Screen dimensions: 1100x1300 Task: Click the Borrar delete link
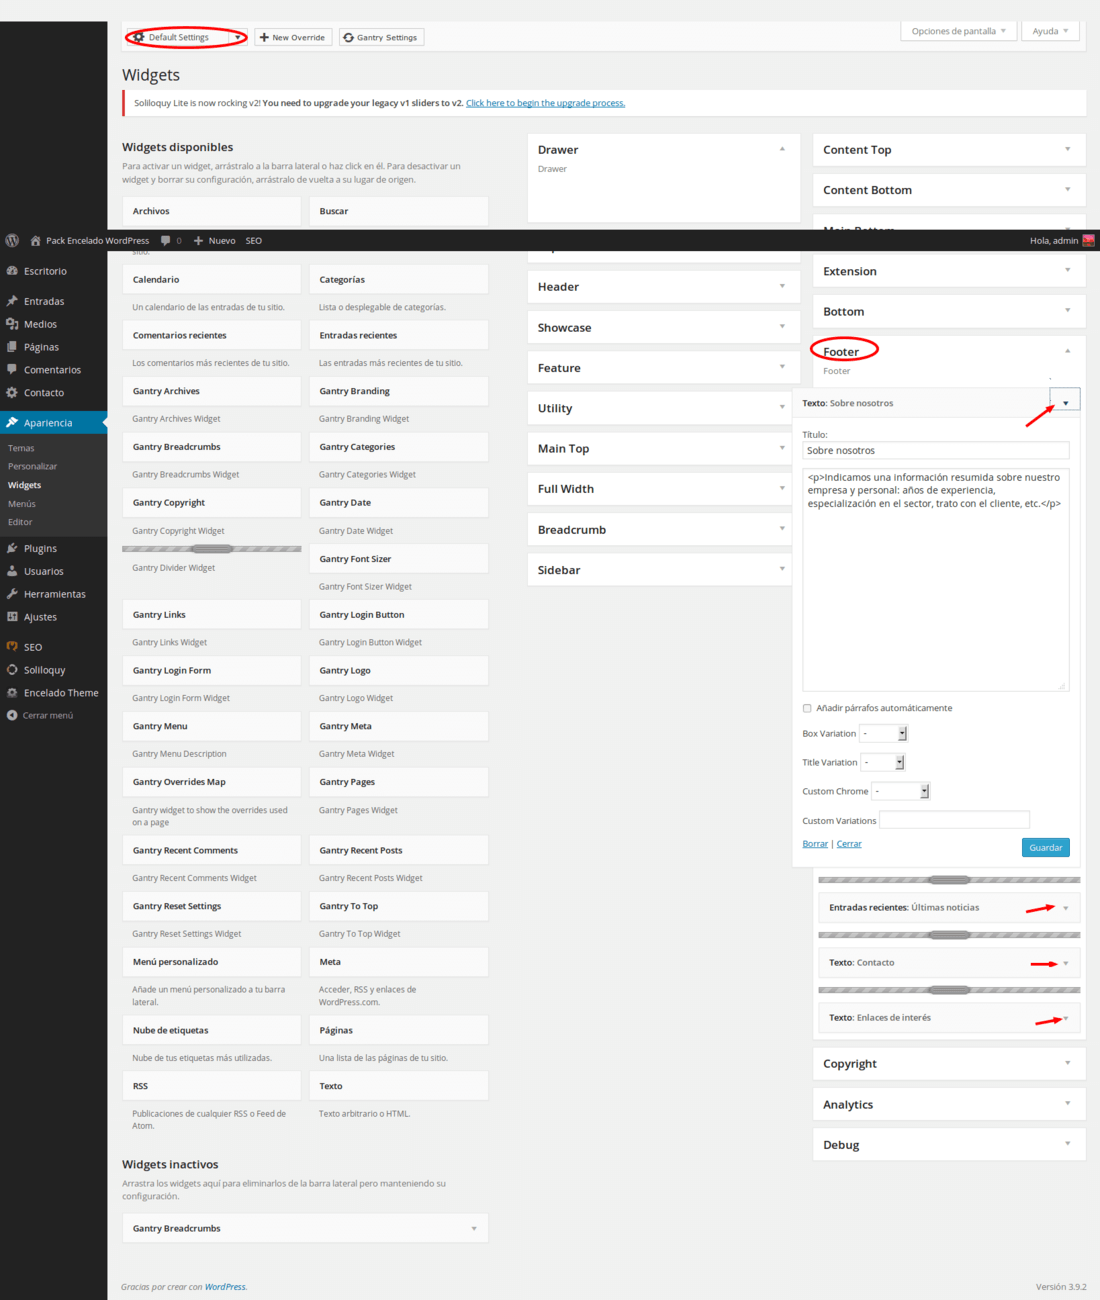click(x=815, y=843)
